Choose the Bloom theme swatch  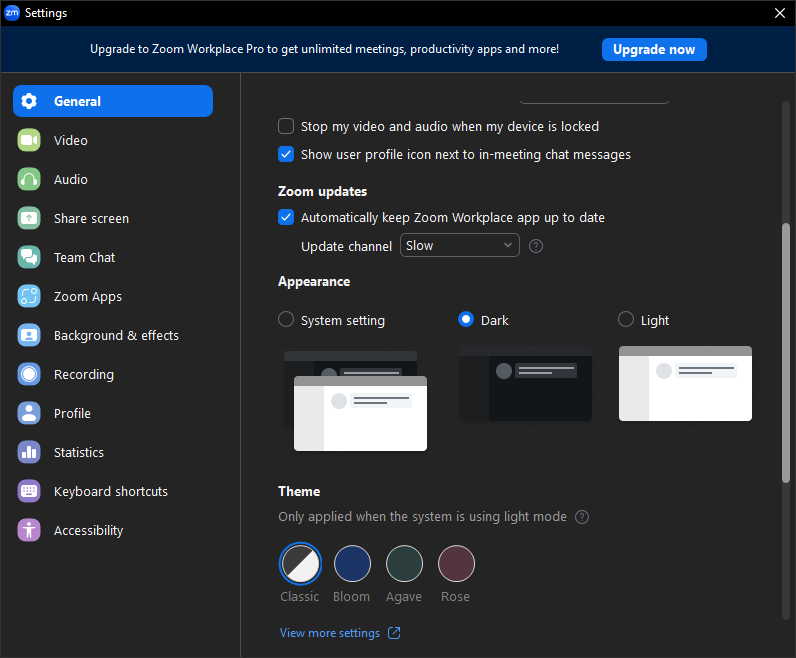click(x=352, y=564)
